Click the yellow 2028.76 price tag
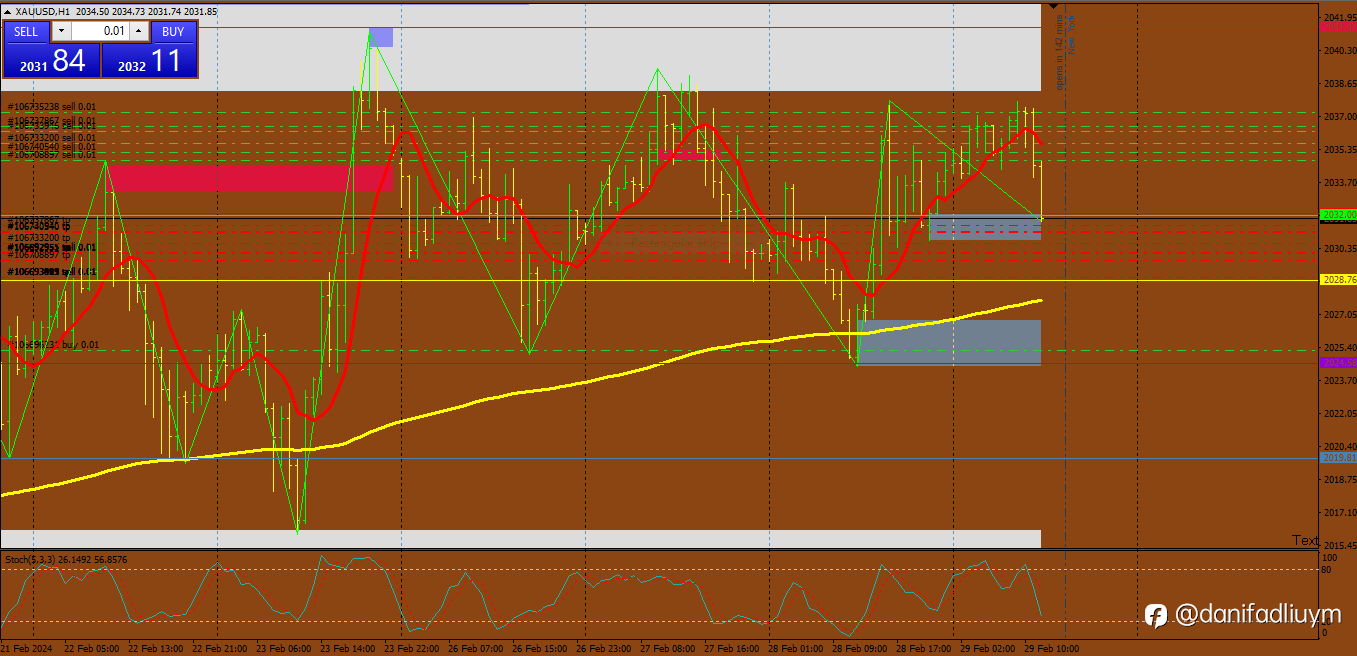The image size is (1357, 656). click(1338, 280)
